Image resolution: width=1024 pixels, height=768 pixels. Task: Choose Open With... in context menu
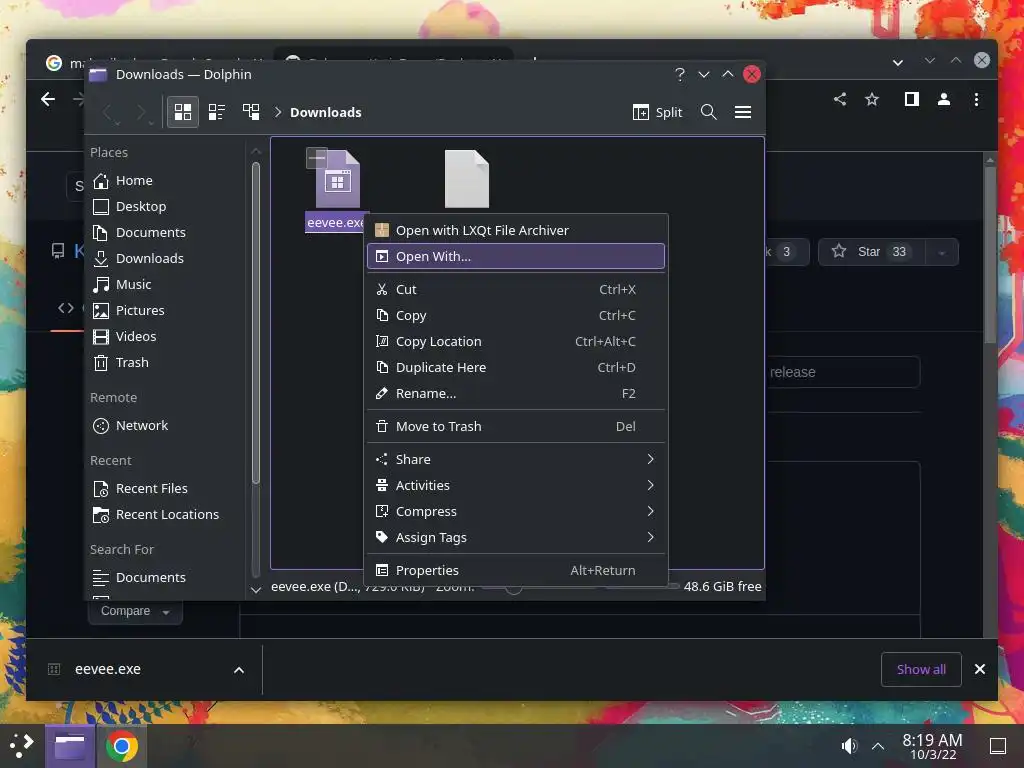point(516,257)
